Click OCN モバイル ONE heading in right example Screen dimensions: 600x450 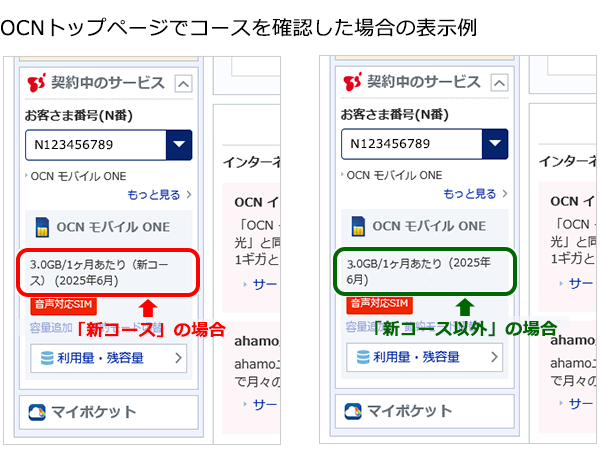click(429, 226)
